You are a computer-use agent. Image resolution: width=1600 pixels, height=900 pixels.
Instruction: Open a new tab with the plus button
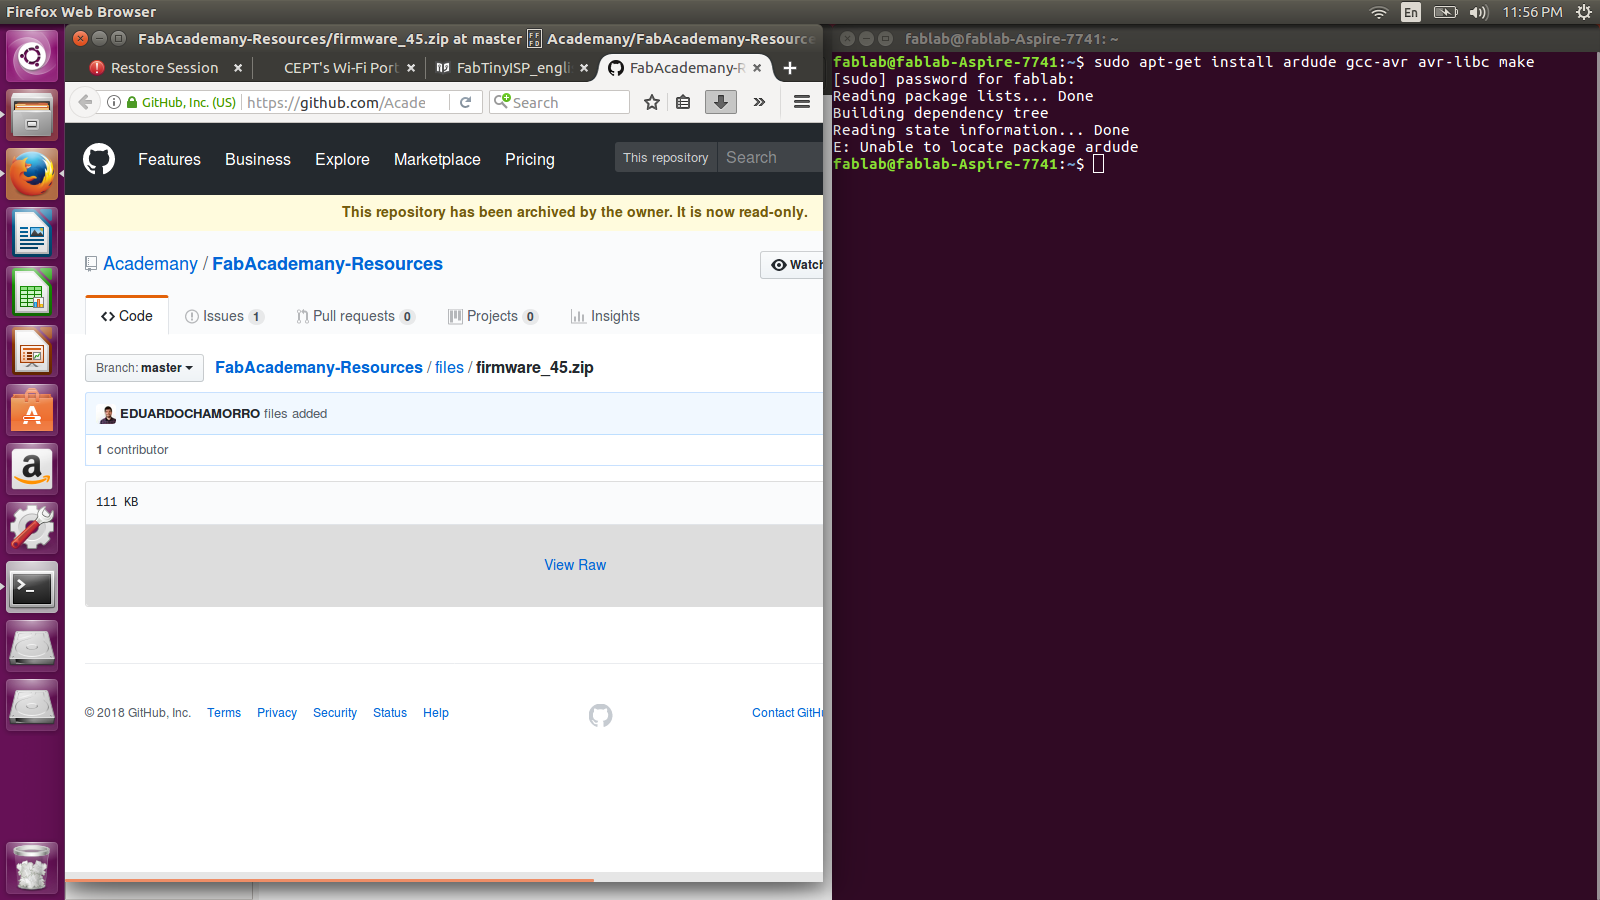click(x=790, y=68)
